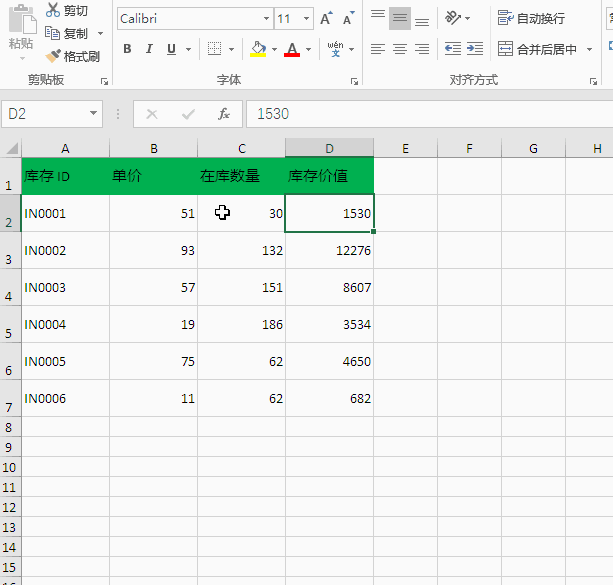
Task: Click the Cut (剪切) scissors icon
Action: (x=53, y=10)
